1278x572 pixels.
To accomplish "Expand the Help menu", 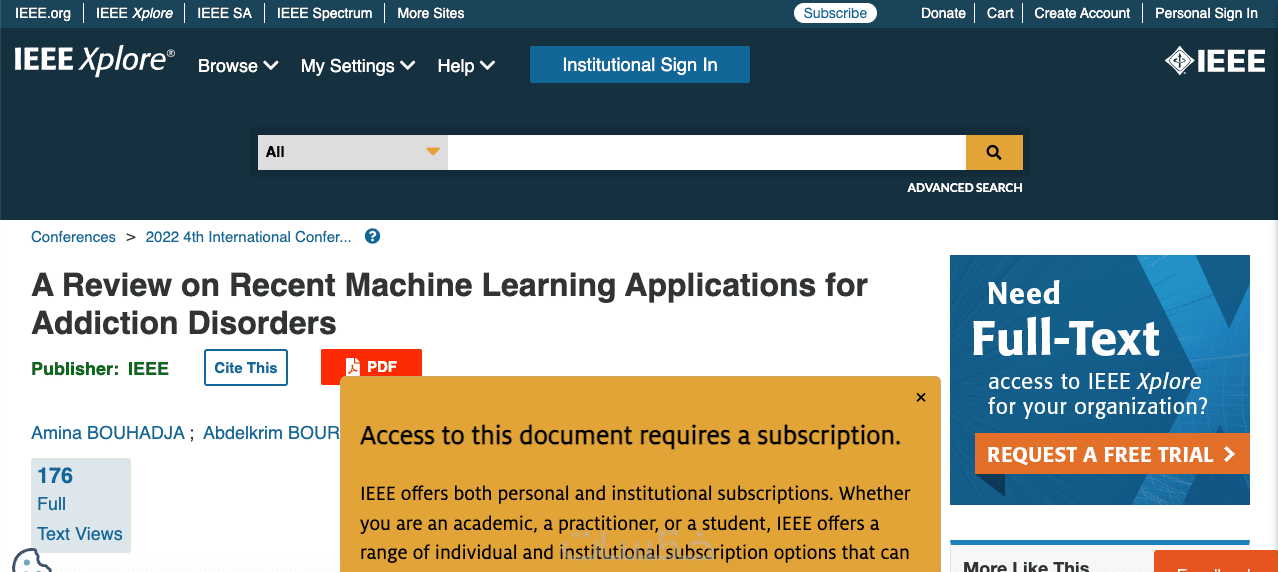I will coord(466,66).
